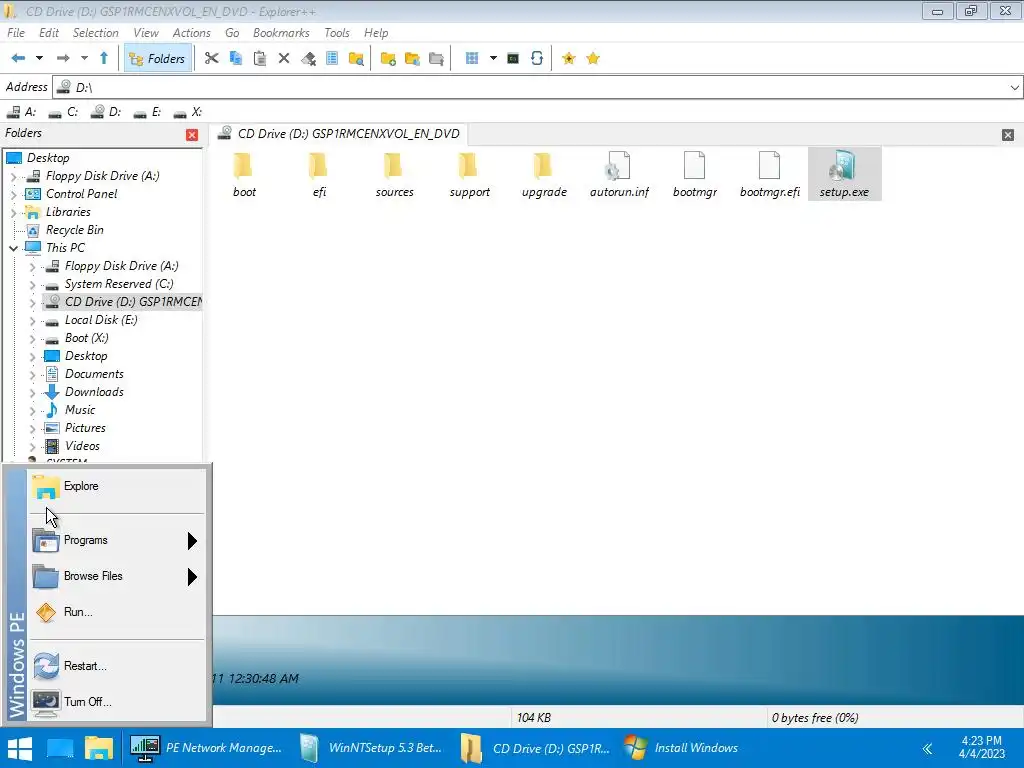Expand the Control Panel tree node
1024x768 pixels.
pyautogui.click(x=13, y=194)
